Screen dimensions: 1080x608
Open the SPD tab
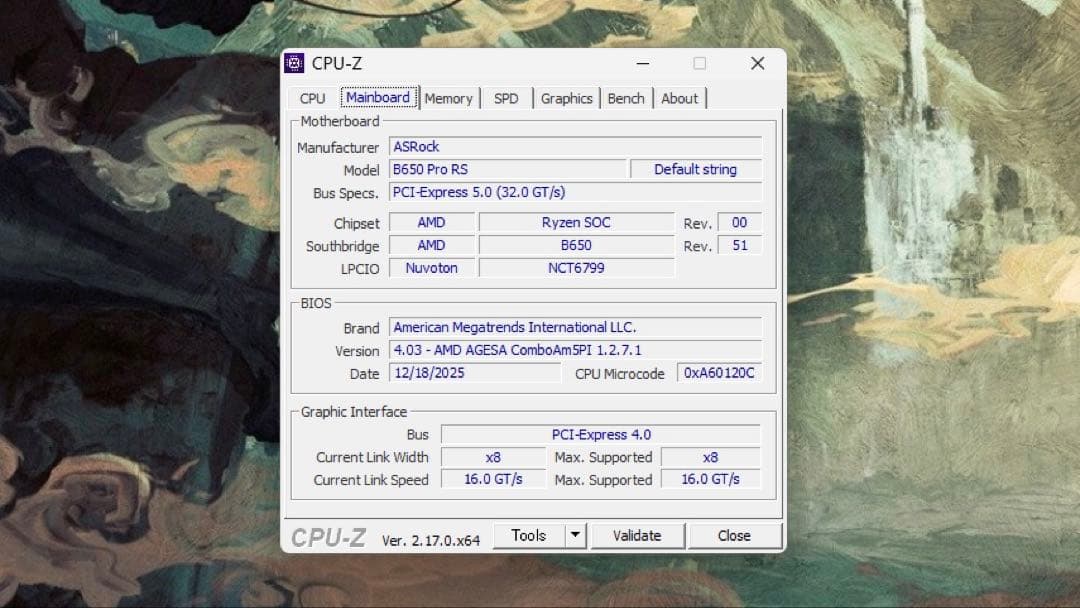506,98
